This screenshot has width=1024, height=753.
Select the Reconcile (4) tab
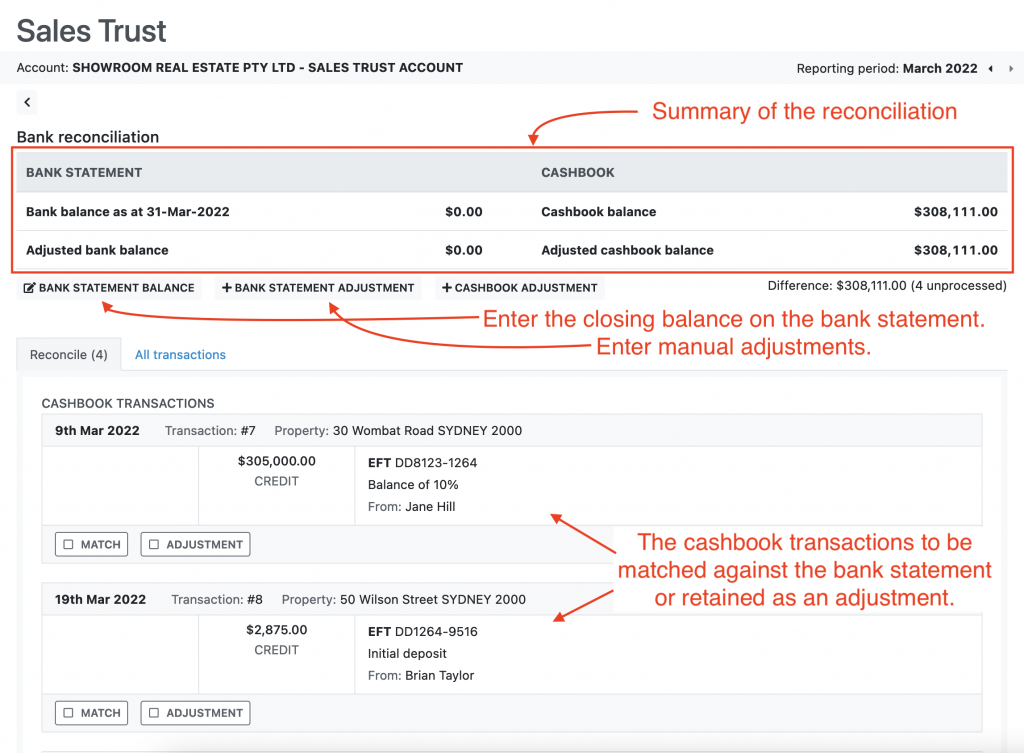(x=69, y=355)
